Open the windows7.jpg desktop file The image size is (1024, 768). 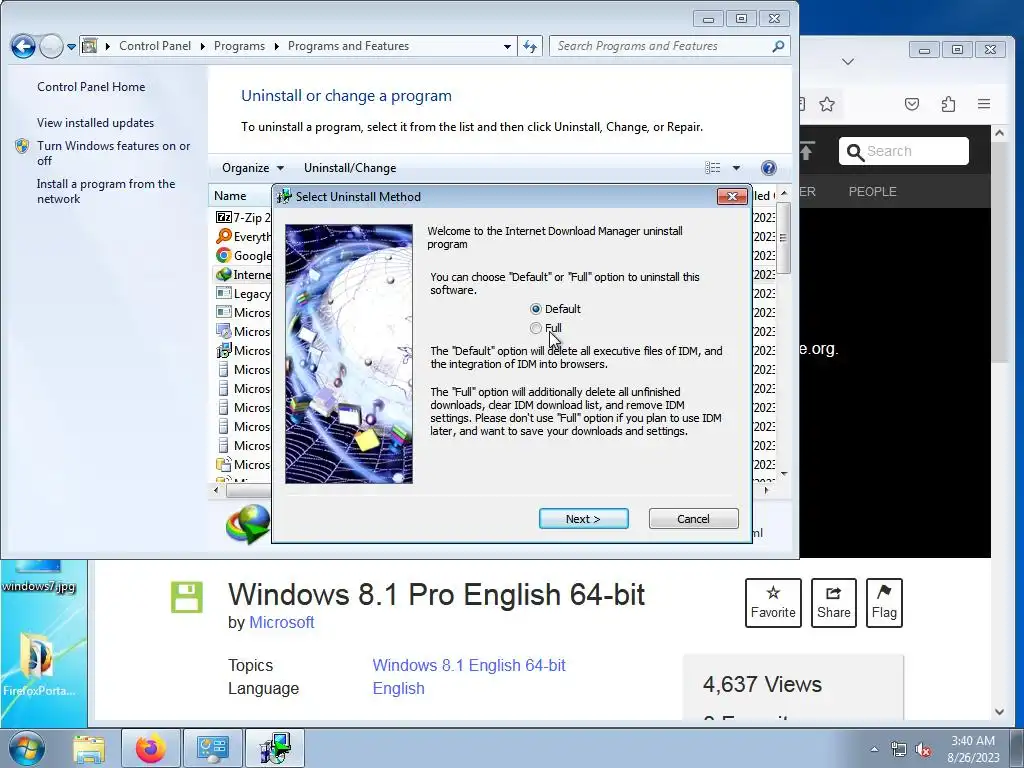click(39, 577)
